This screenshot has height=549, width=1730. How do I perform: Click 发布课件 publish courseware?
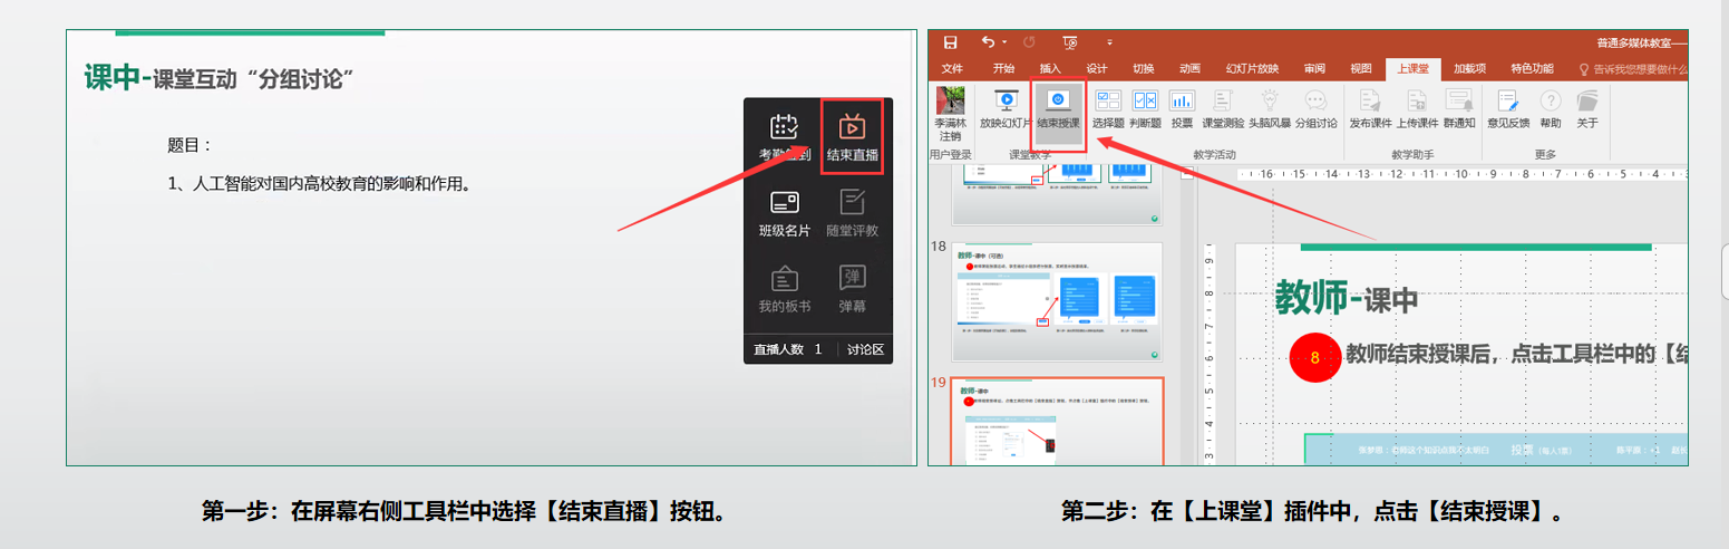[1370, 109]
